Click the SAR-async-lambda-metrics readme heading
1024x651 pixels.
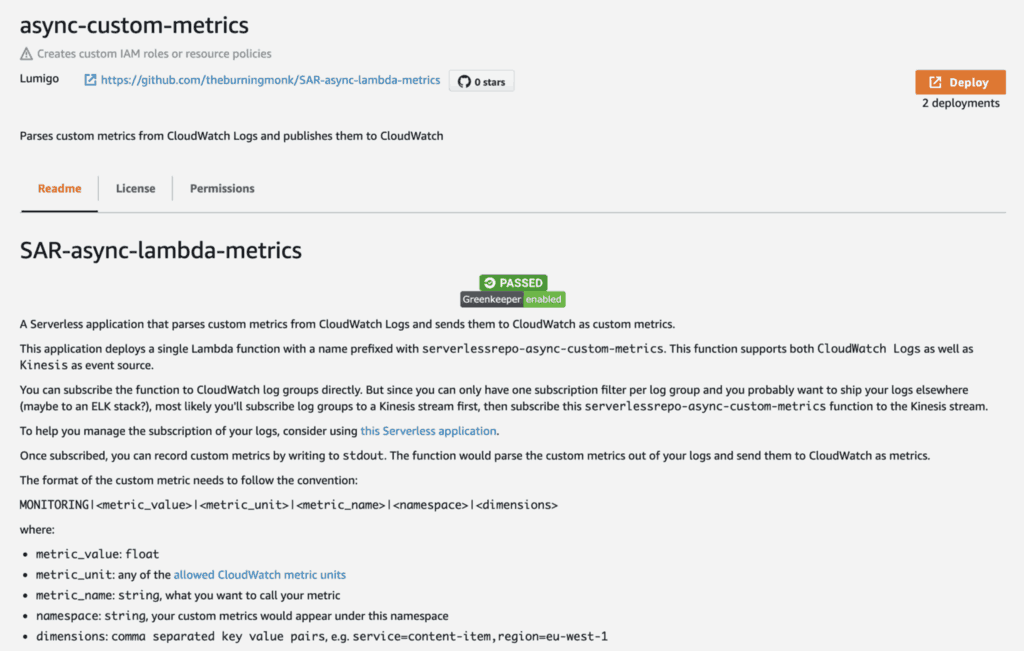pyautogui.click(x=160, y=250)
